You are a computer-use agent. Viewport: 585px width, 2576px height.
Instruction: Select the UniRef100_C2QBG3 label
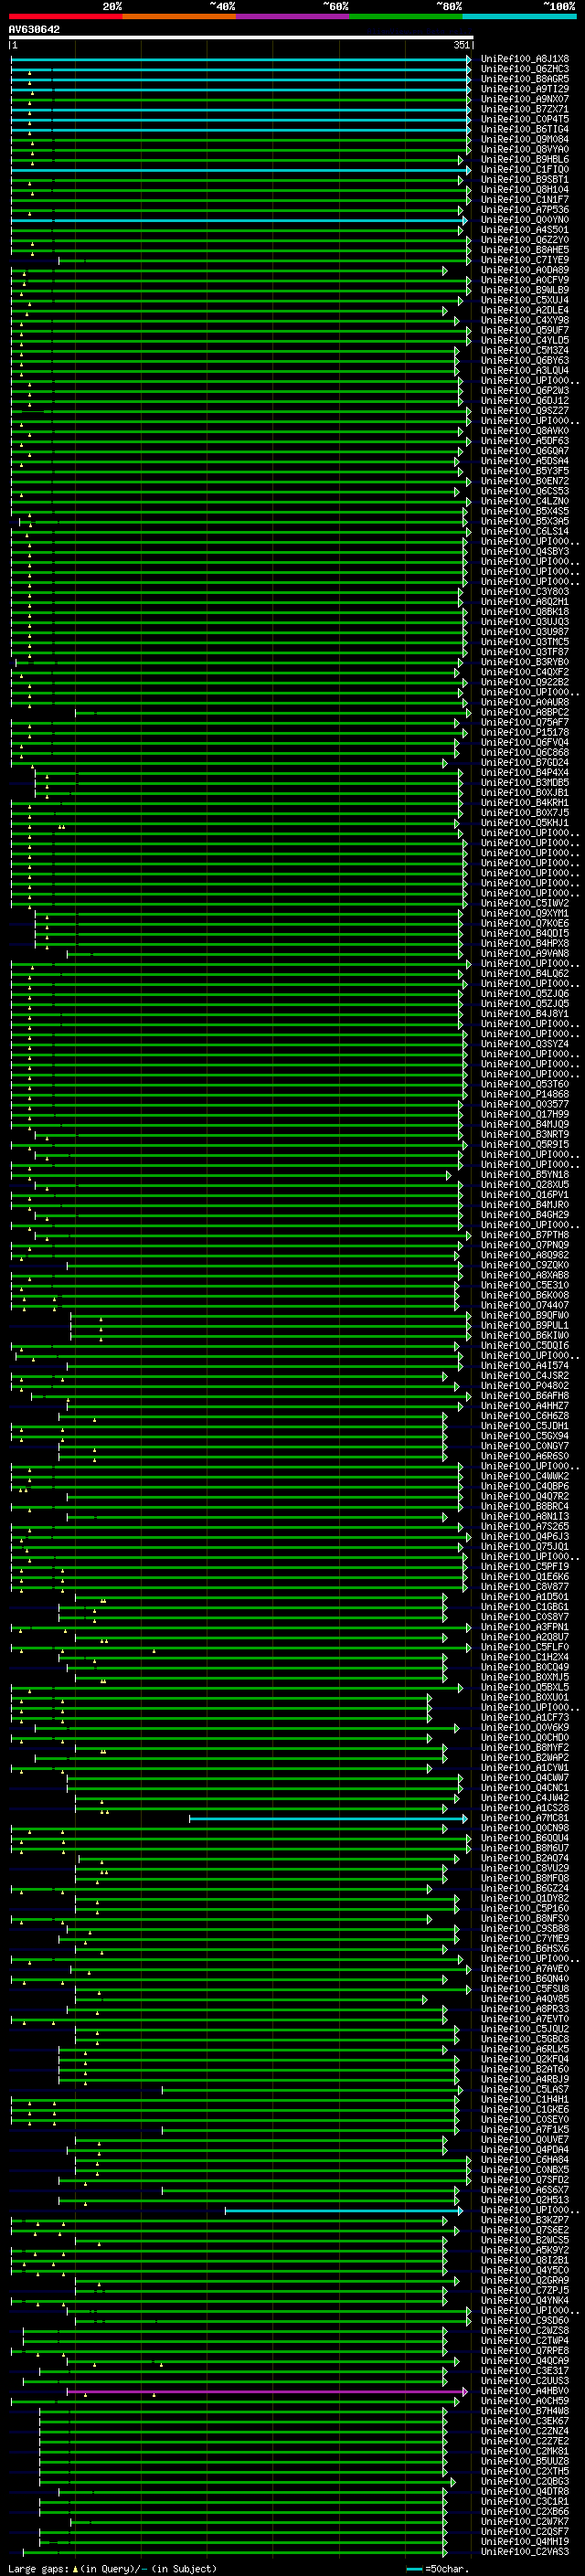(x=524, y=2482)
